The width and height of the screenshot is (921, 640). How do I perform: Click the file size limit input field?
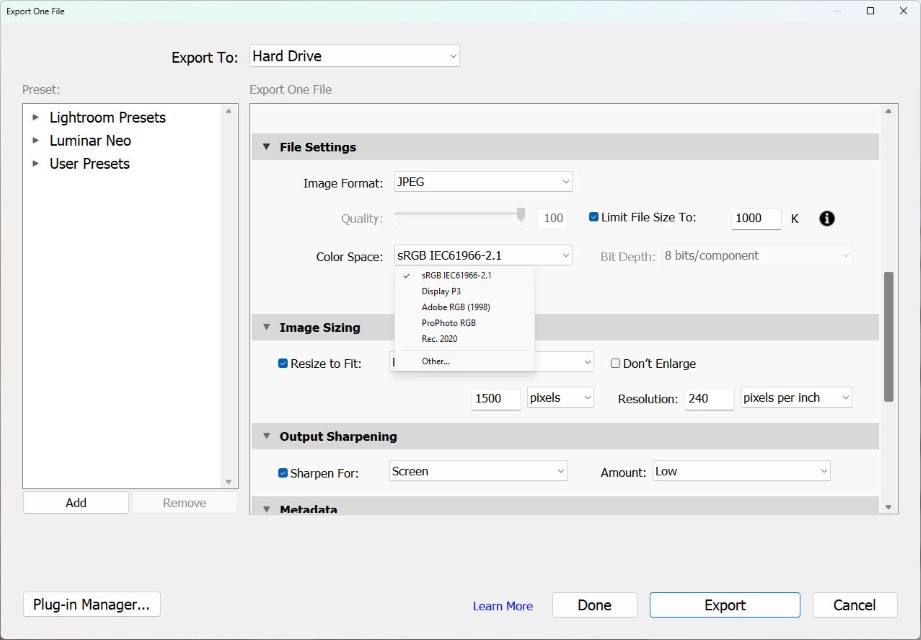tap(755, 218)
